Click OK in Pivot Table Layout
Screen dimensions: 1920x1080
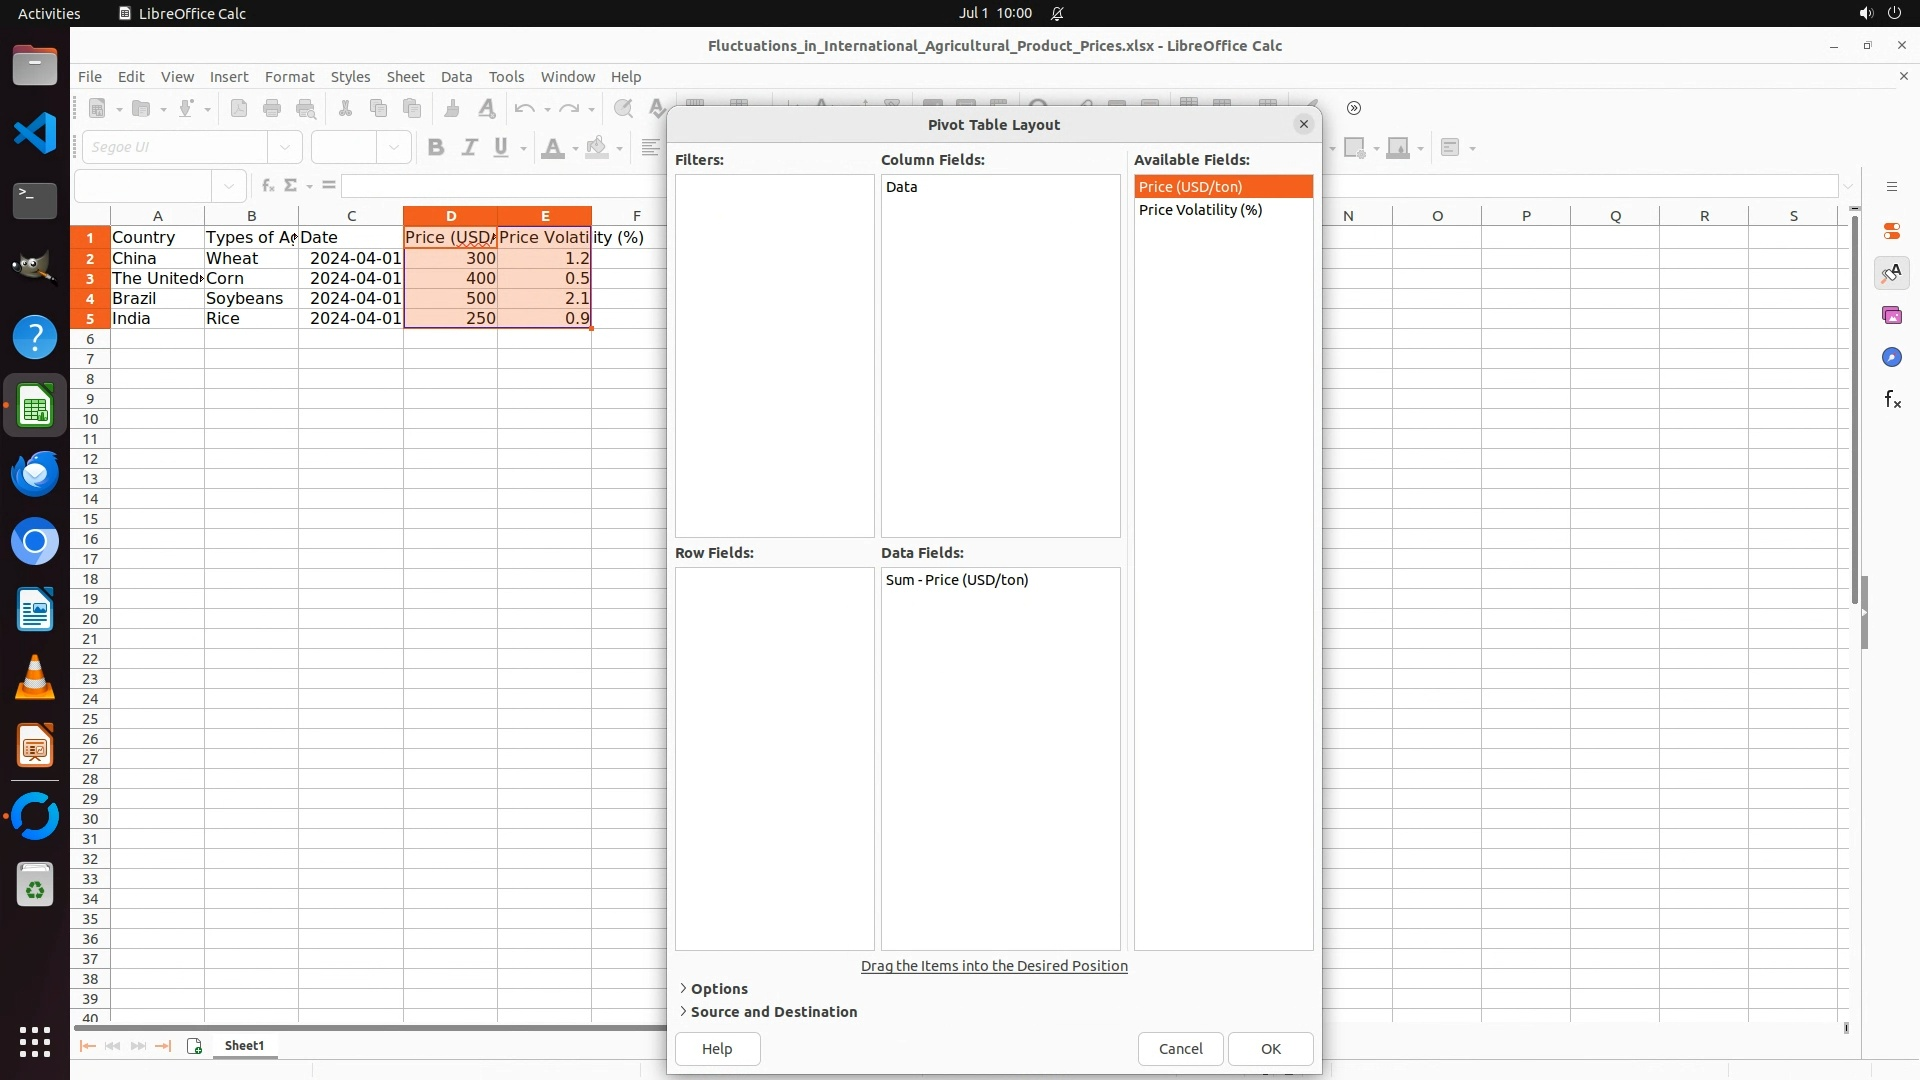pos(1270,1048)
